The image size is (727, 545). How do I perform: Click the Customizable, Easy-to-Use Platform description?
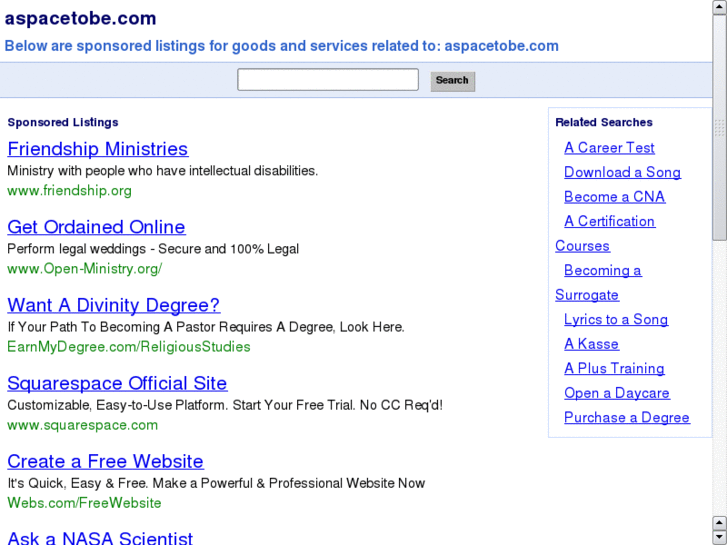coord(225,405)
